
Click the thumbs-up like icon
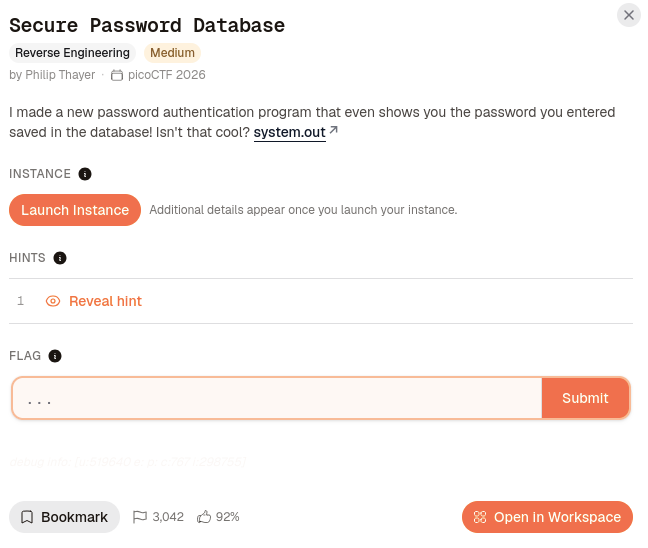[x=204, y=517]
